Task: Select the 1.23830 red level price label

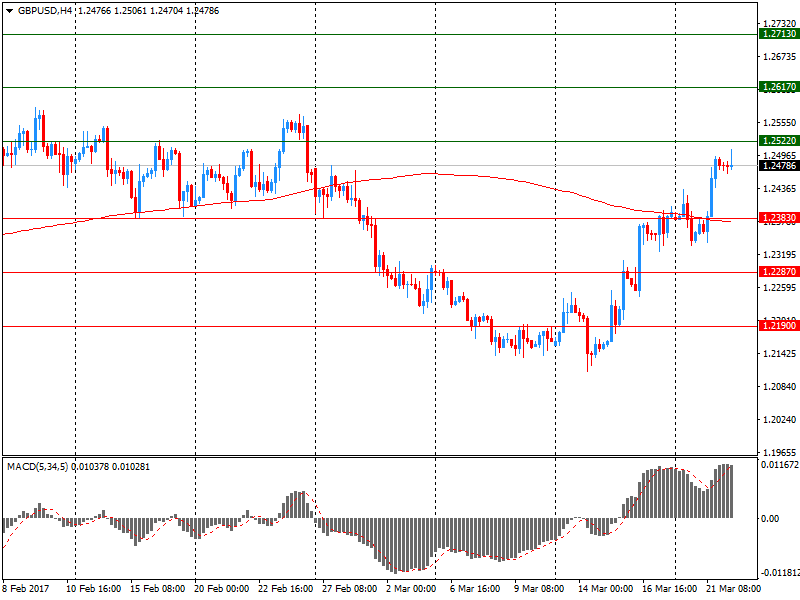Action: 779,218
